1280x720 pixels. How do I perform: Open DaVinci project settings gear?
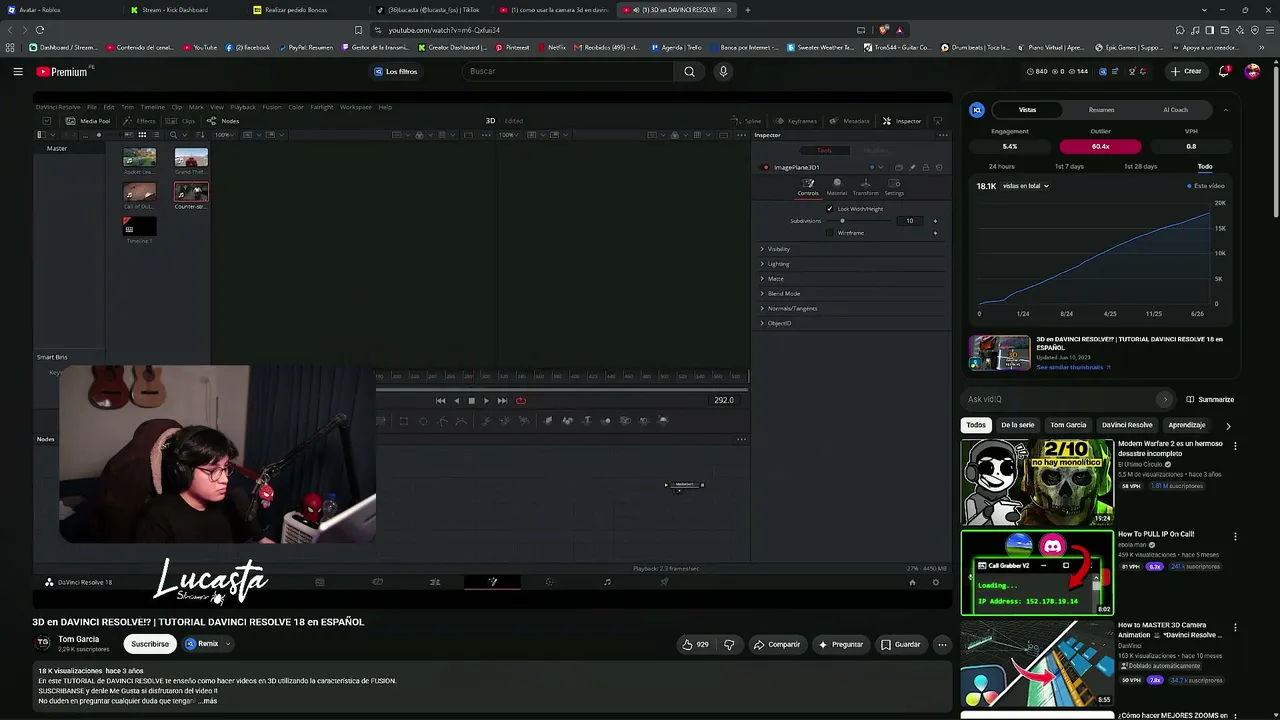(936, 582)
